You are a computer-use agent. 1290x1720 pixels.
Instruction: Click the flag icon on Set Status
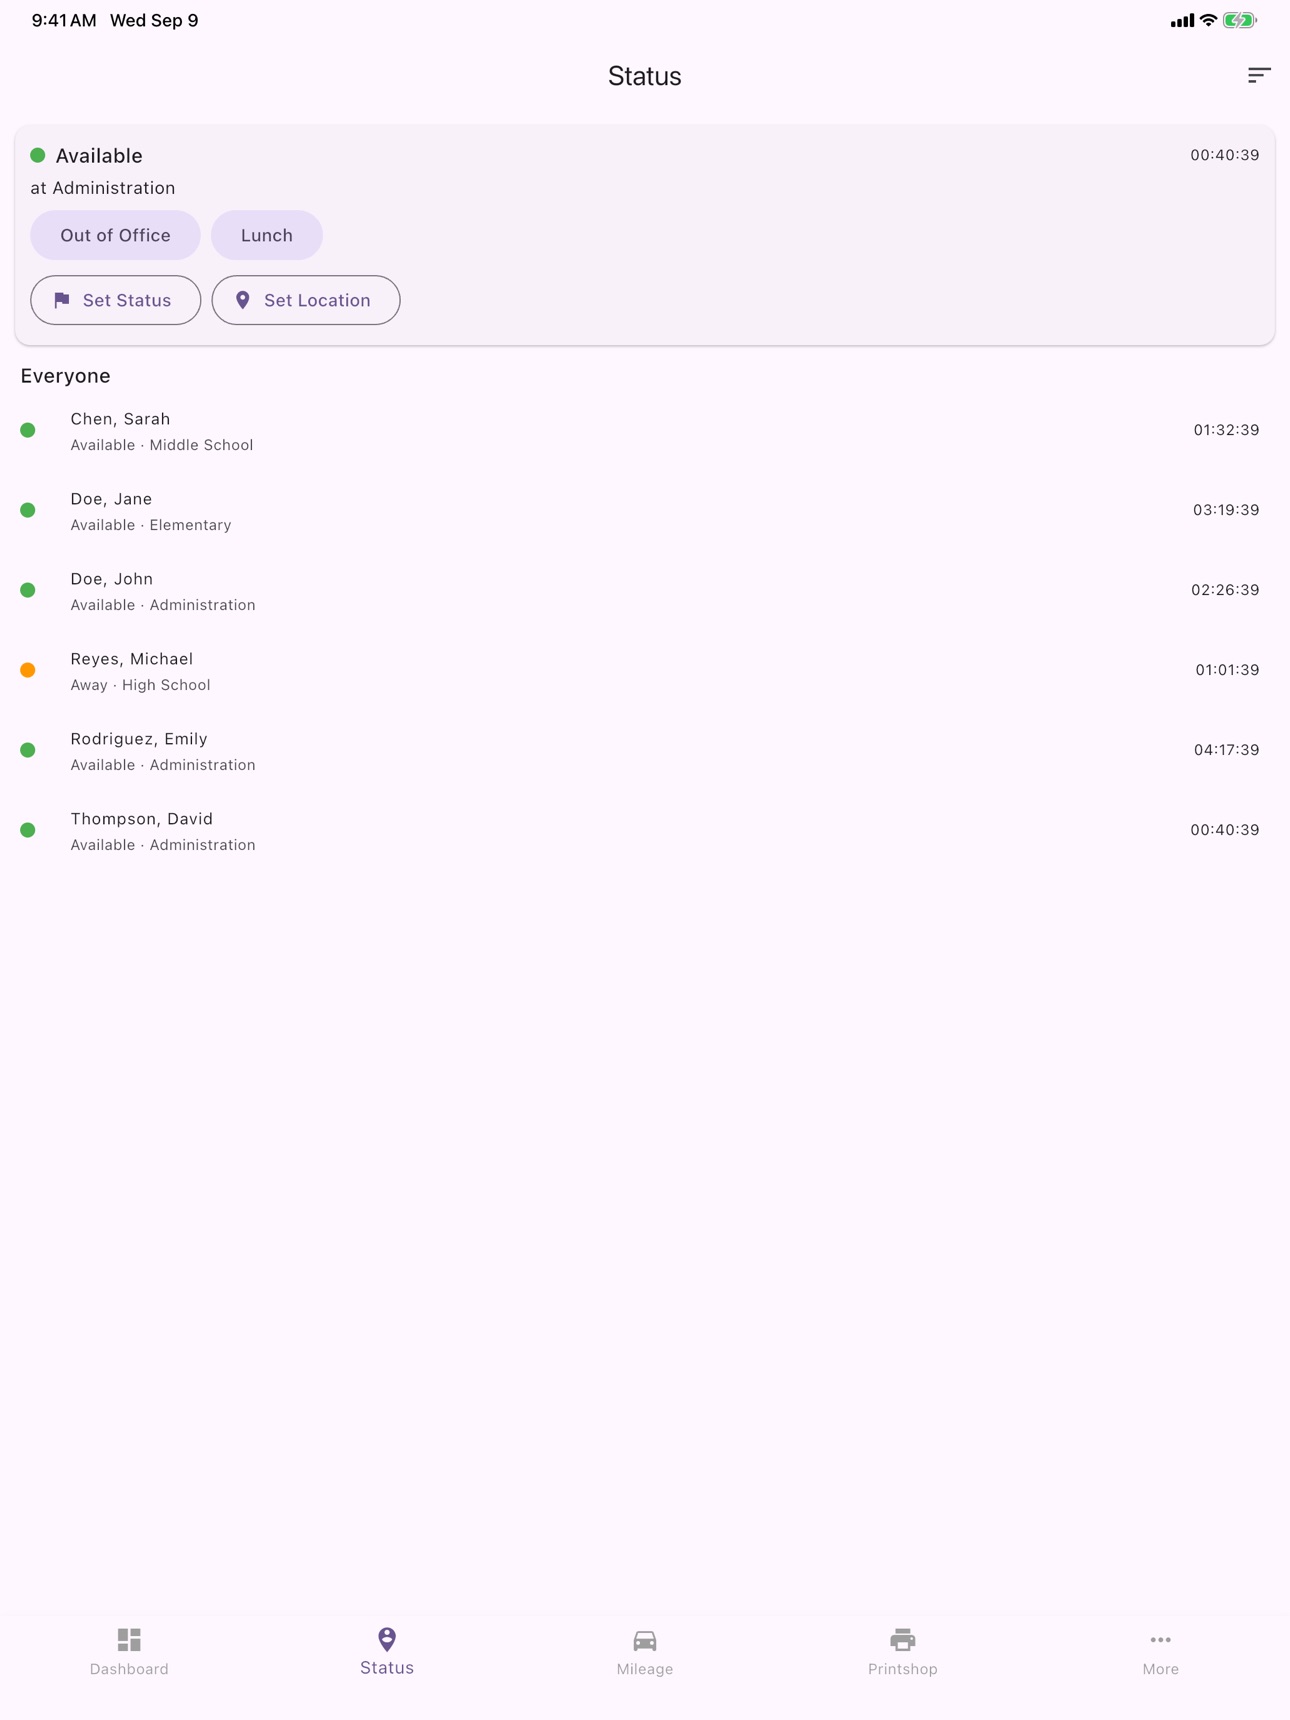(x=62, y=300)
